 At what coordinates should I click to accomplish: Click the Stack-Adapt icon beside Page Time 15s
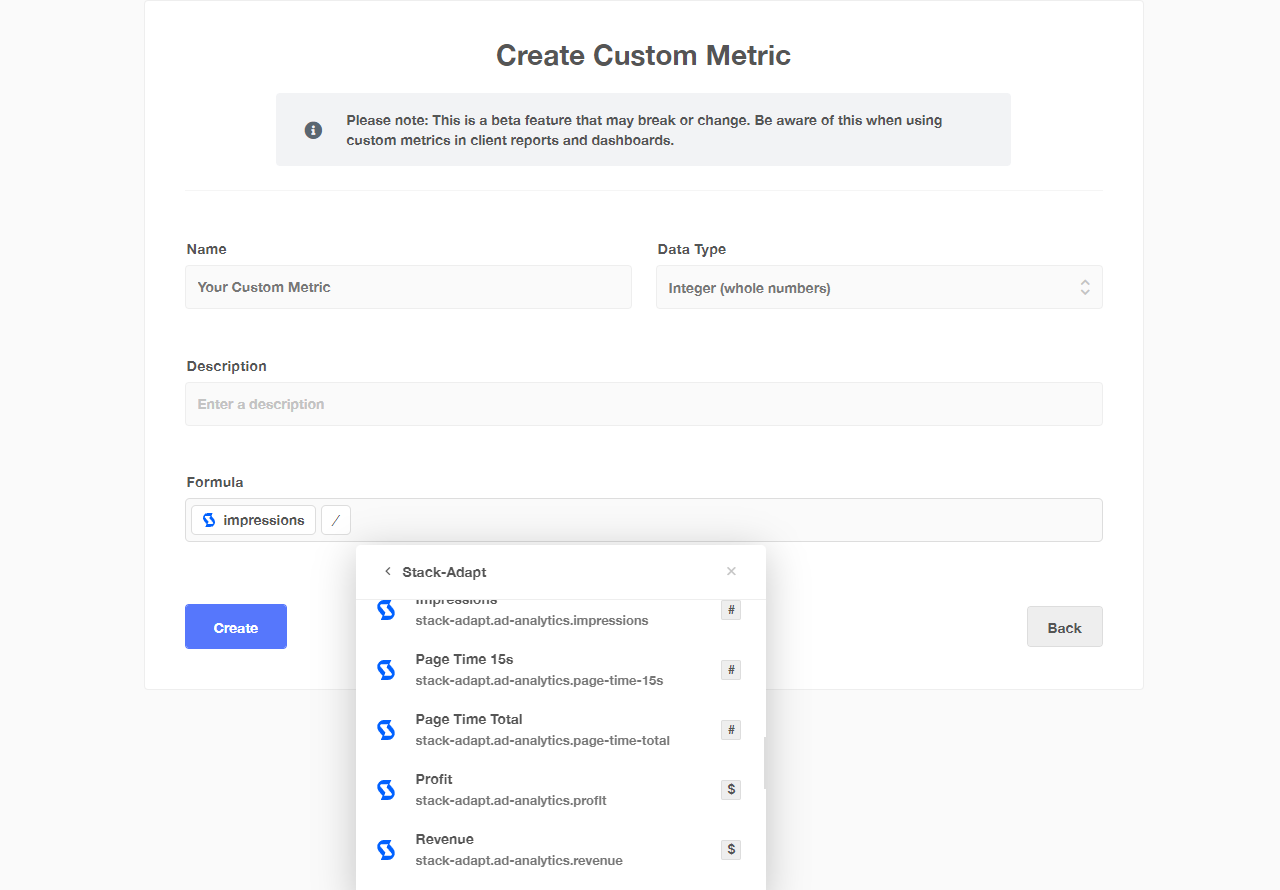tap(386, 670)
